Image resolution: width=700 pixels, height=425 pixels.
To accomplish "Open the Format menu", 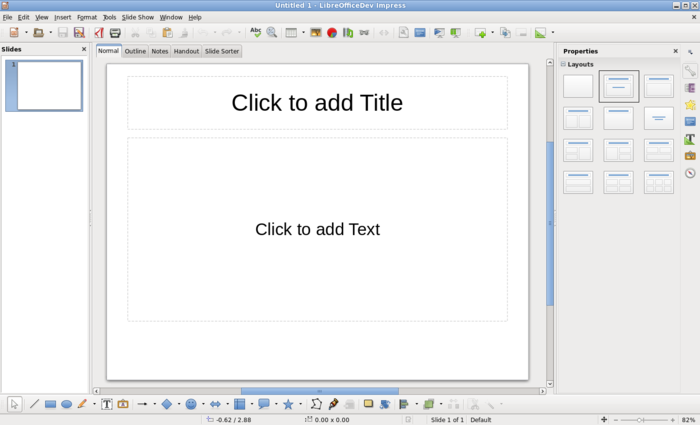I will [x=87, y=17].
